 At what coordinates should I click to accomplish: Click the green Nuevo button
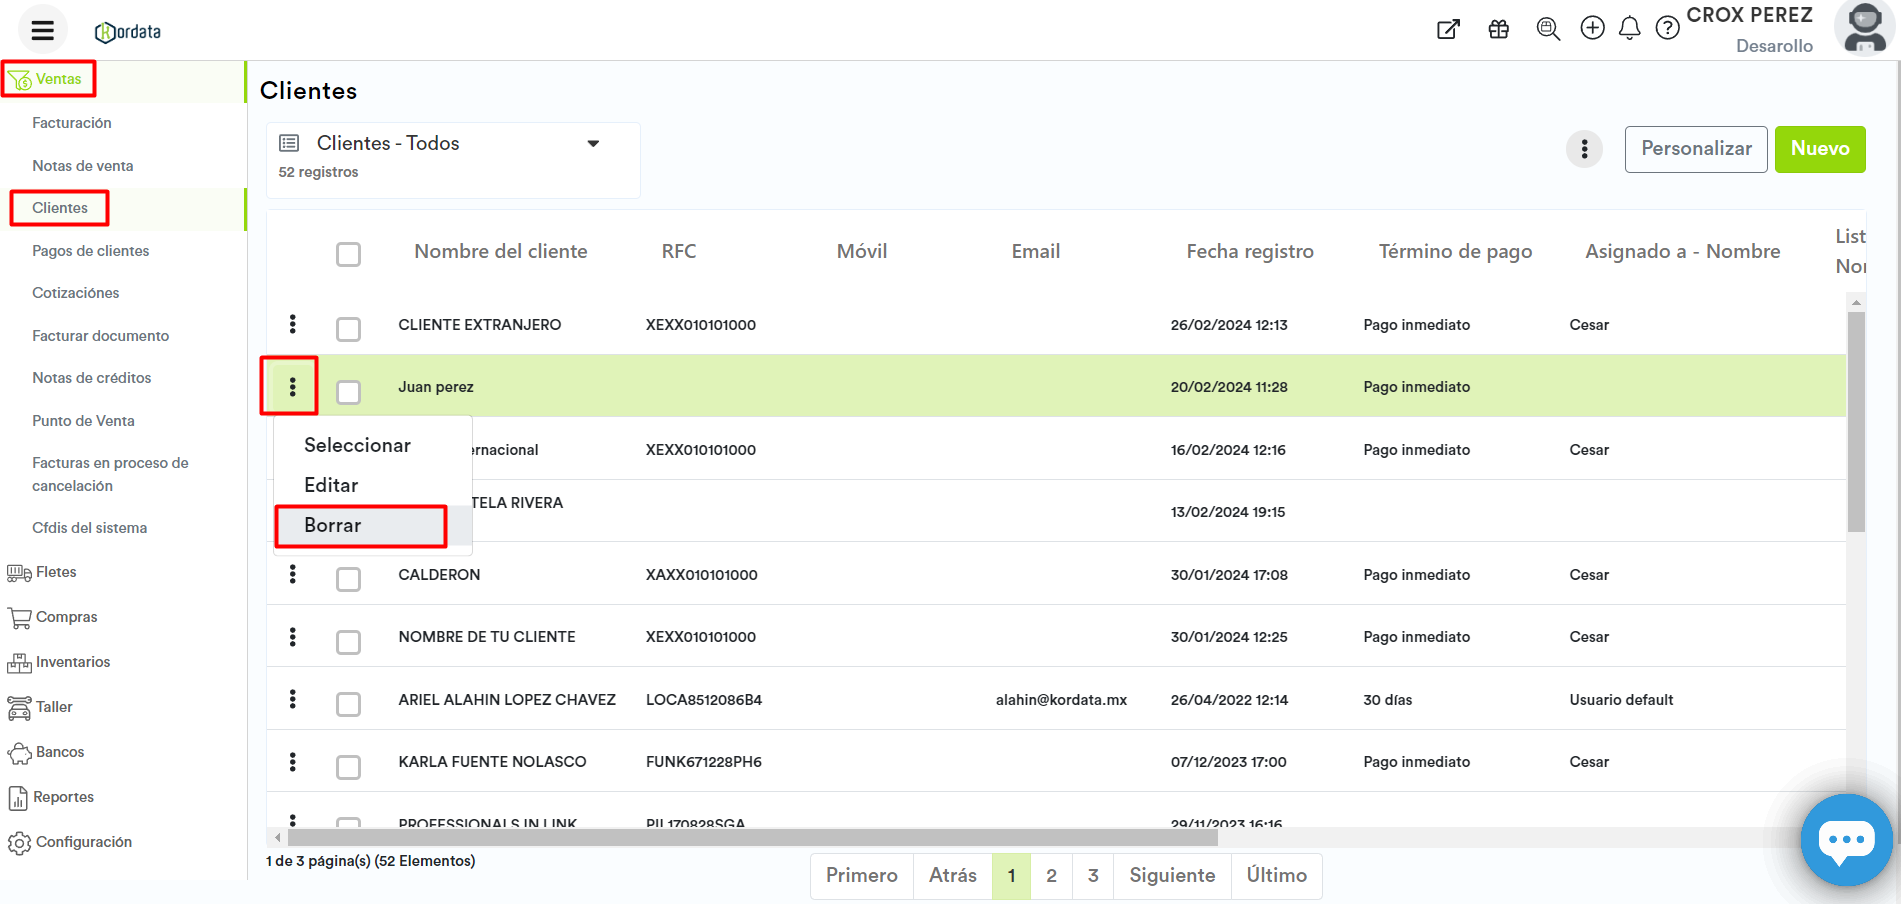pyautogui.click(x=1819, y=149)
